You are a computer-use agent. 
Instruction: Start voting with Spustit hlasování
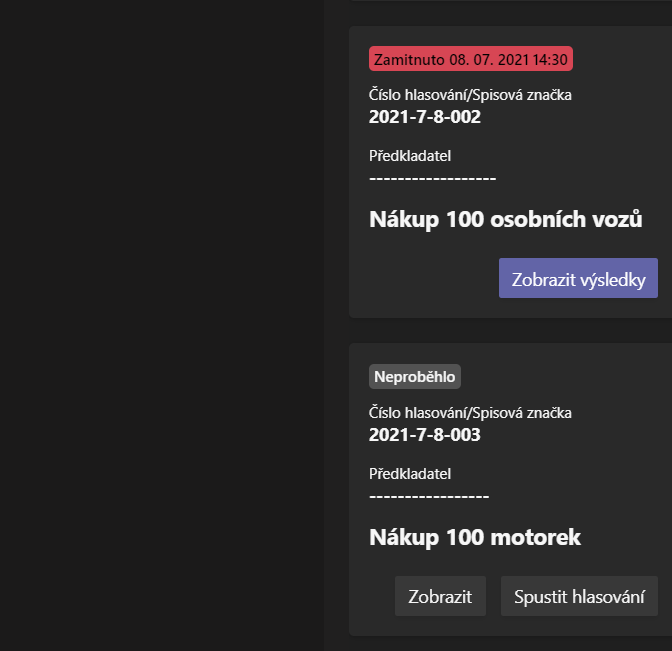click(x=579, y=596)
